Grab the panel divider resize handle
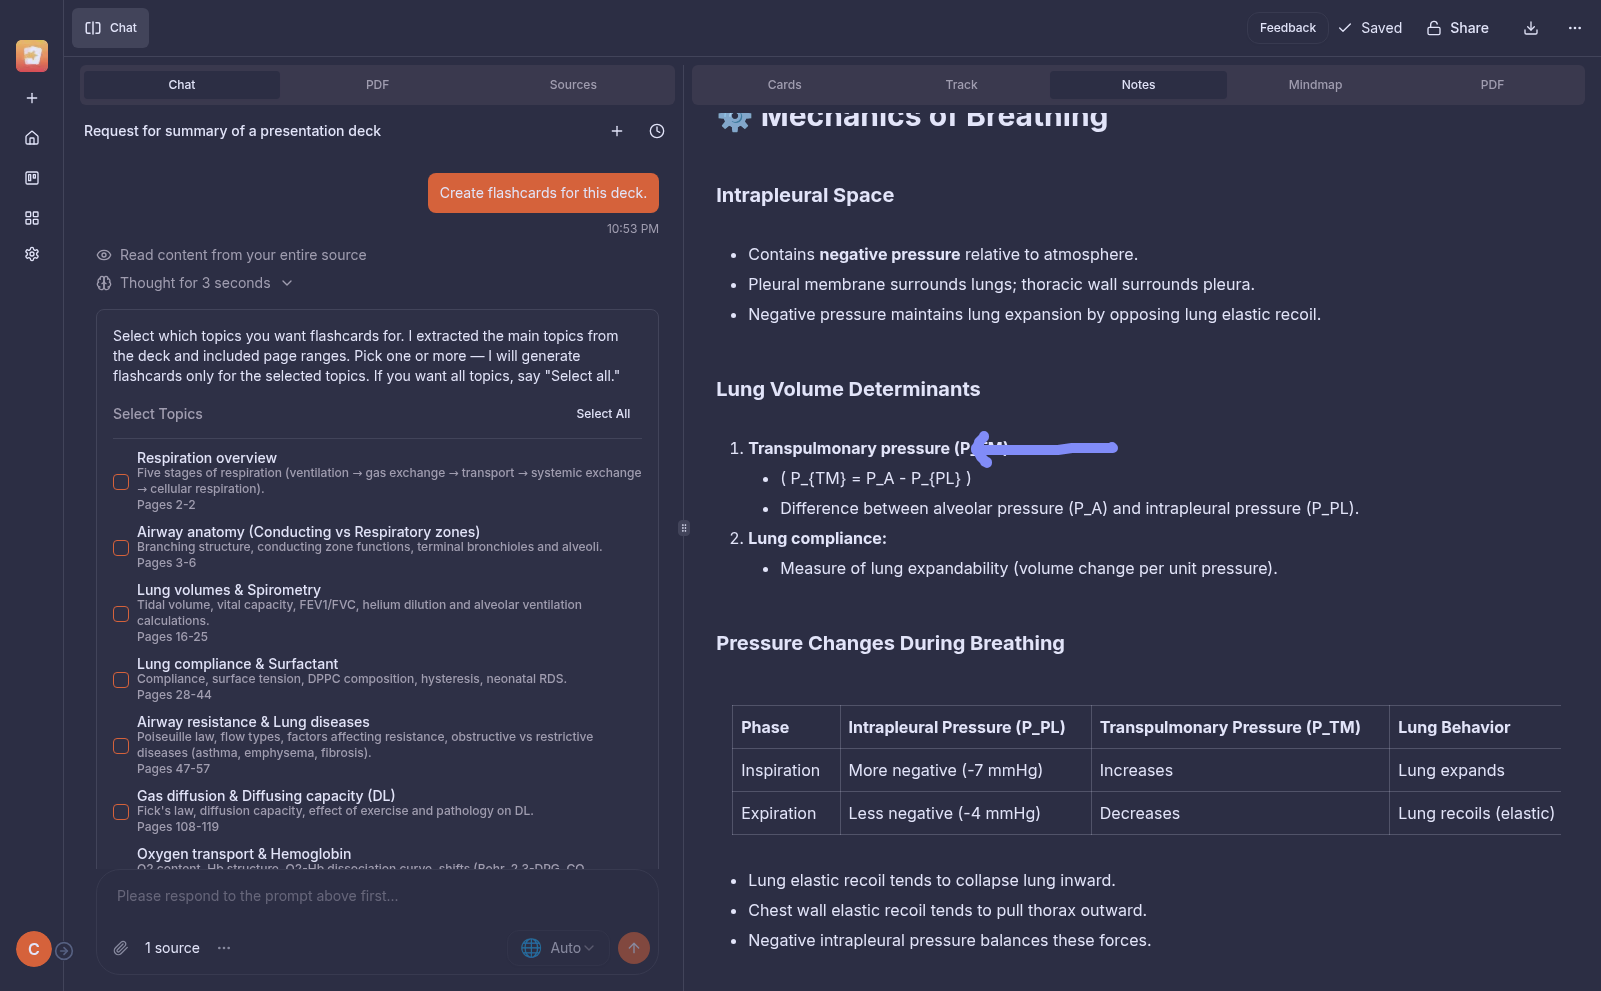The image size is (1601, 991). pos(684,528)
